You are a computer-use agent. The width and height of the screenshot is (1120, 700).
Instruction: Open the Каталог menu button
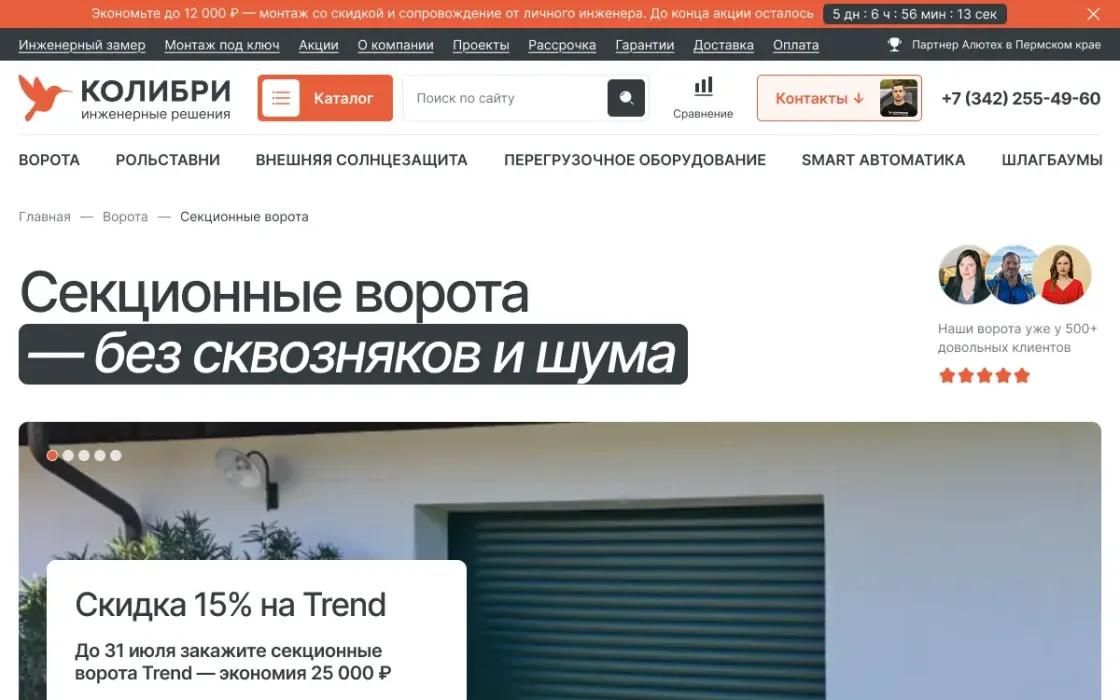(325, 98)
